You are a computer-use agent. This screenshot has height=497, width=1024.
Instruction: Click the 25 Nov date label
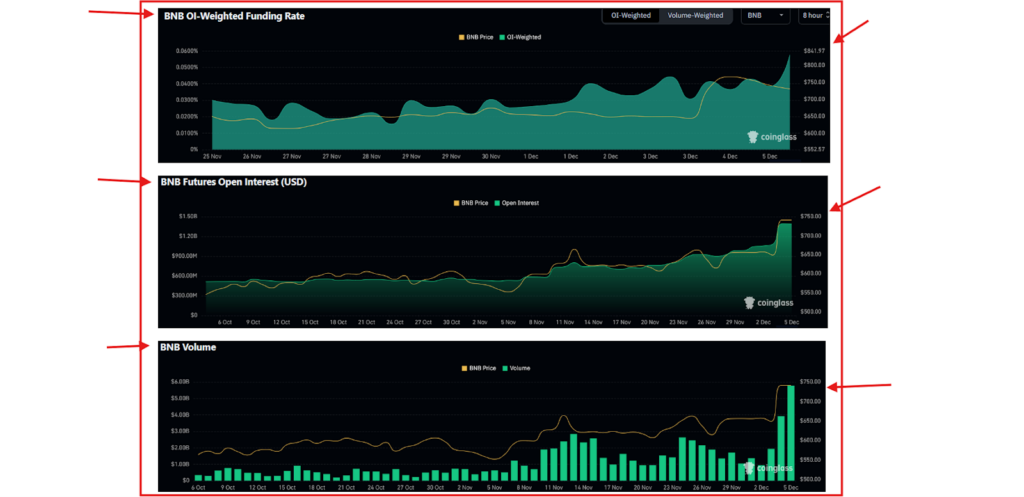pyautogui.click(x=212, y=157)
